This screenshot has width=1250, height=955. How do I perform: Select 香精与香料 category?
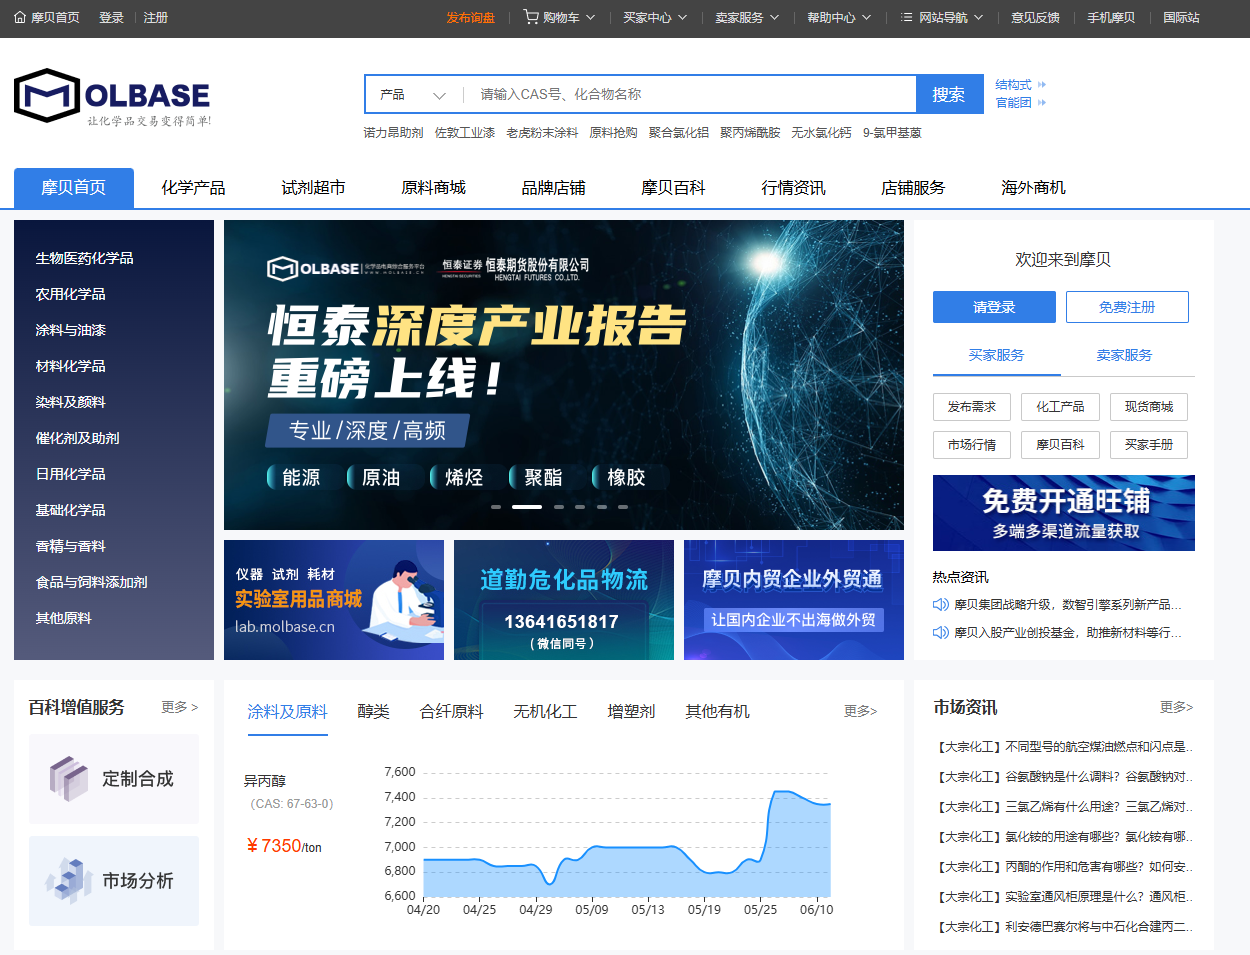[70, 546]
